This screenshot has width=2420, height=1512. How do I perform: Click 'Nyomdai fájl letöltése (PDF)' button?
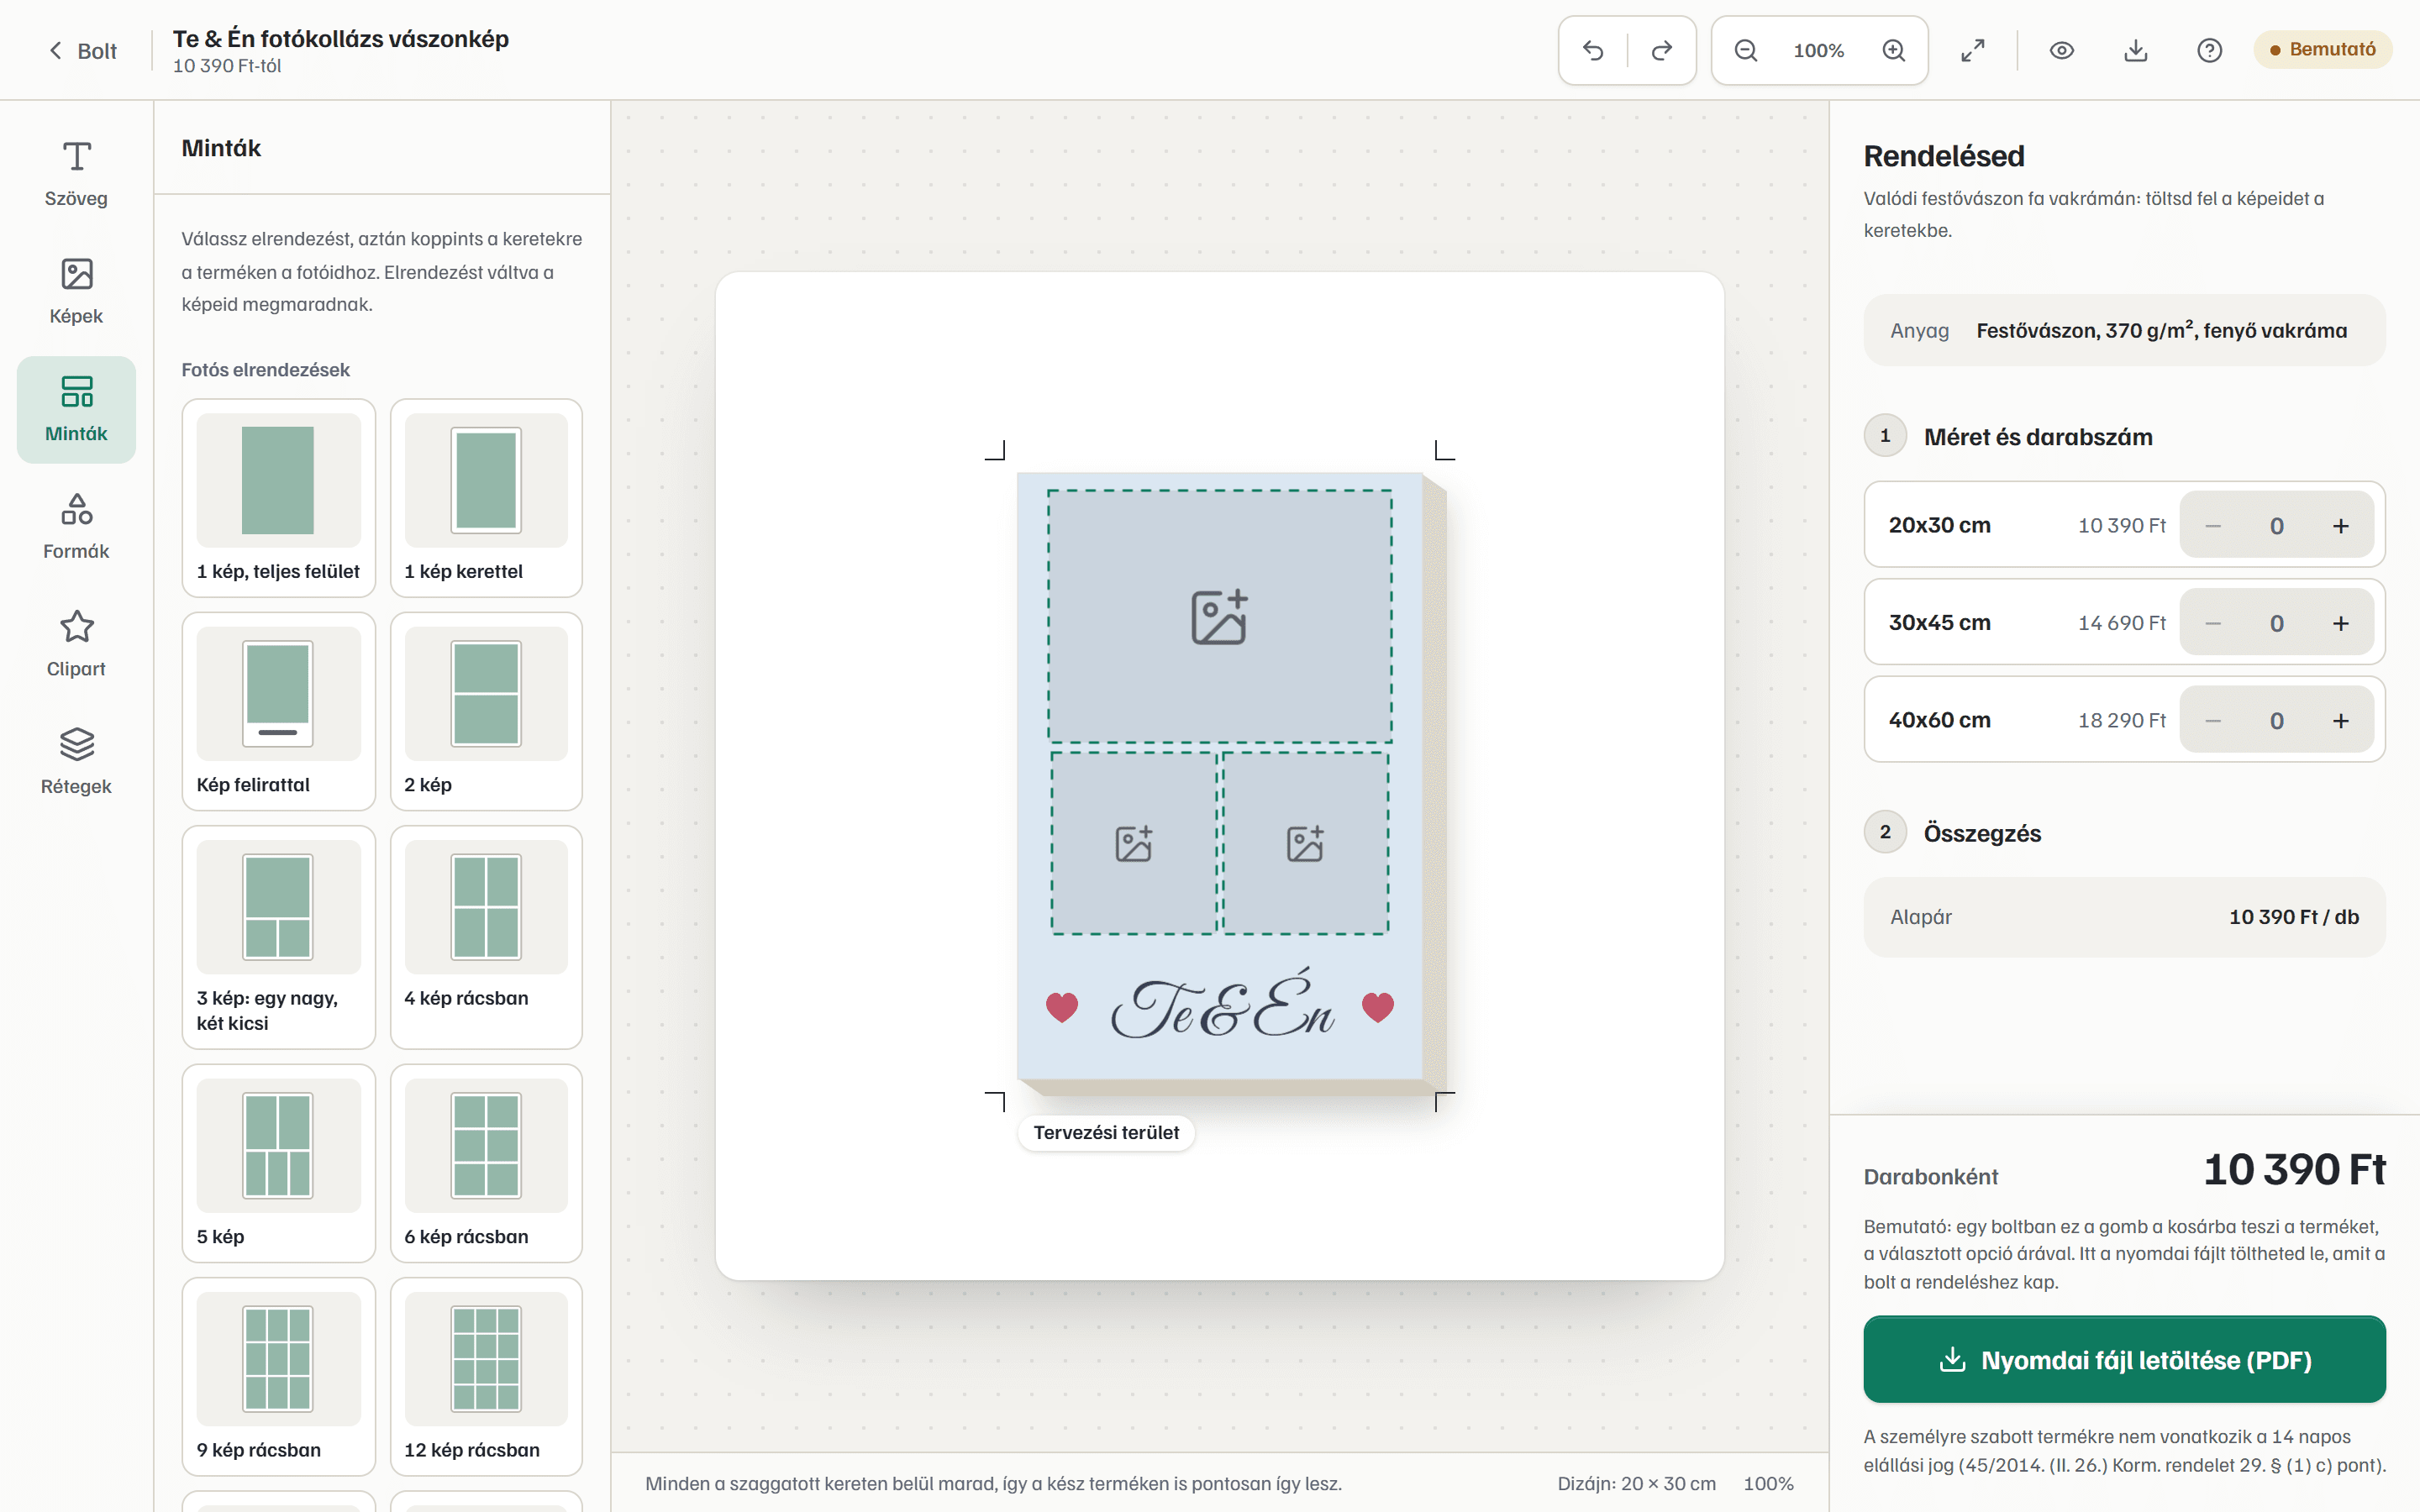pyautogui.click(x=2124, y=1359)
